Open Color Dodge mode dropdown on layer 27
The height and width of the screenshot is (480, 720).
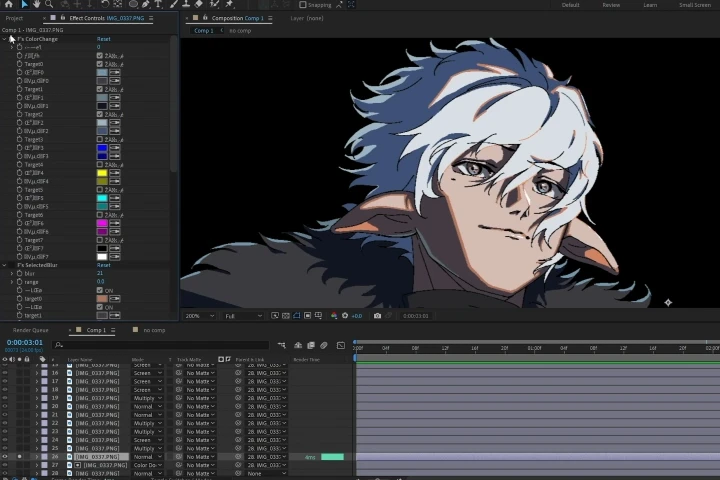tap(147, 465)
